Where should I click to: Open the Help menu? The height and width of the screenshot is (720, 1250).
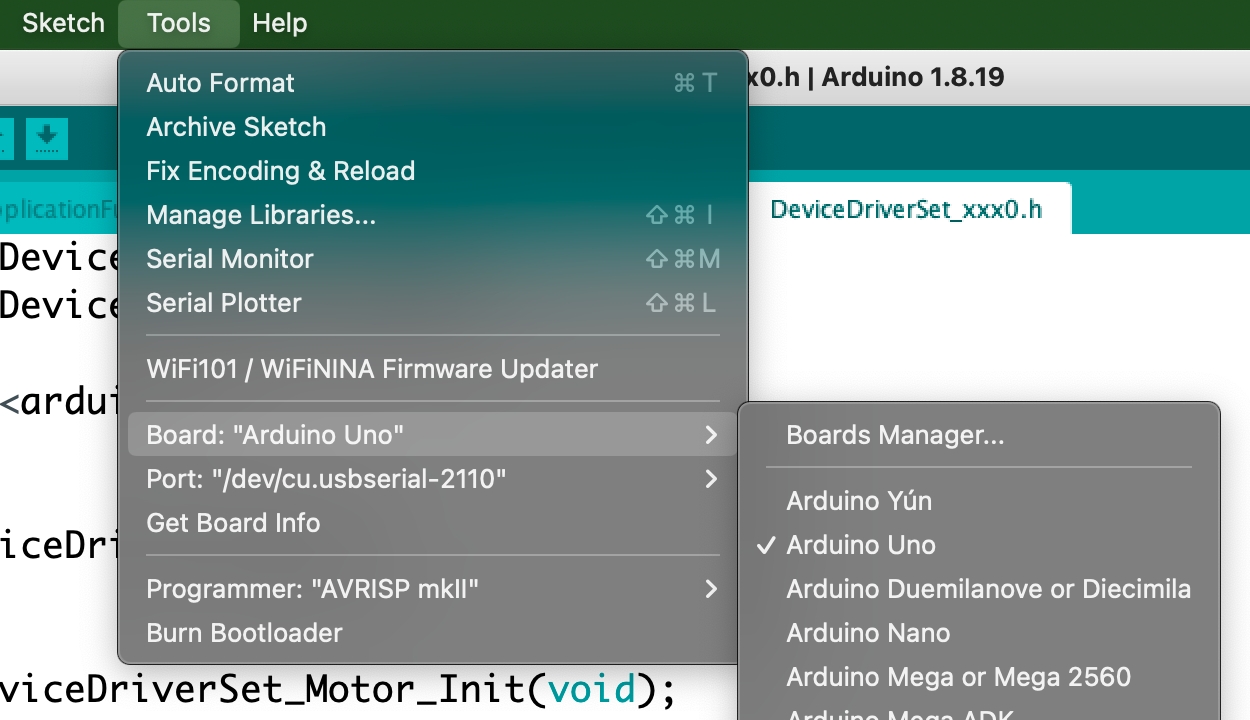[279, 23]
